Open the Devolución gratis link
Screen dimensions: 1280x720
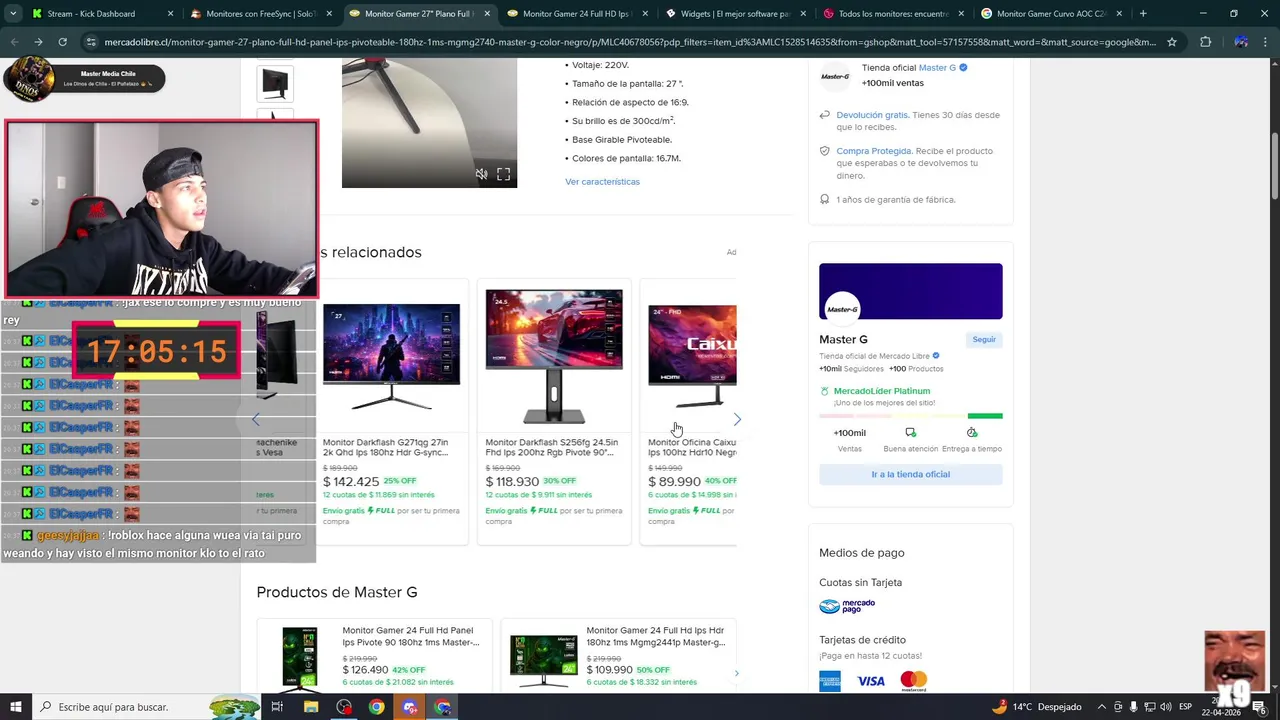[x=872, y=115]
